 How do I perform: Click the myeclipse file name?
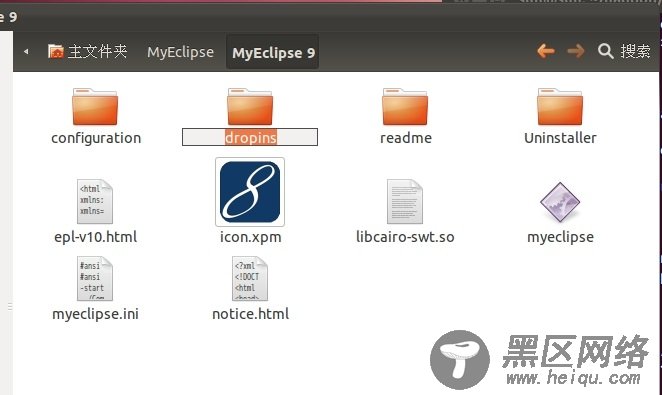click(560, 237)
